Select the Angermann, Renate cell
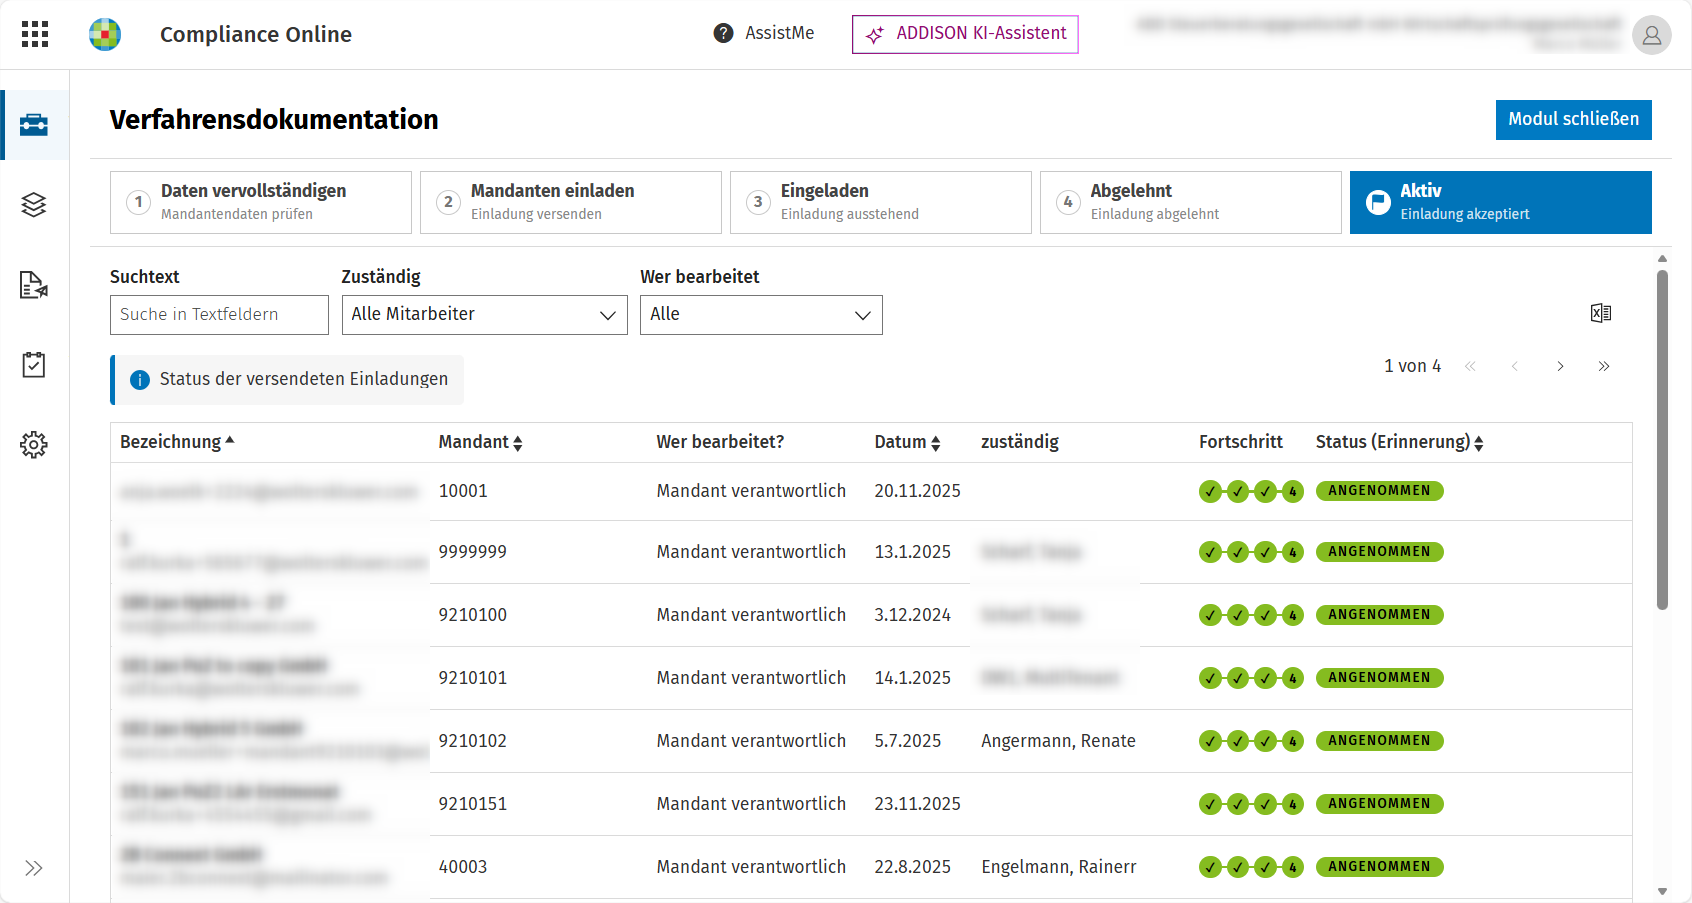 pos(1058,741)
